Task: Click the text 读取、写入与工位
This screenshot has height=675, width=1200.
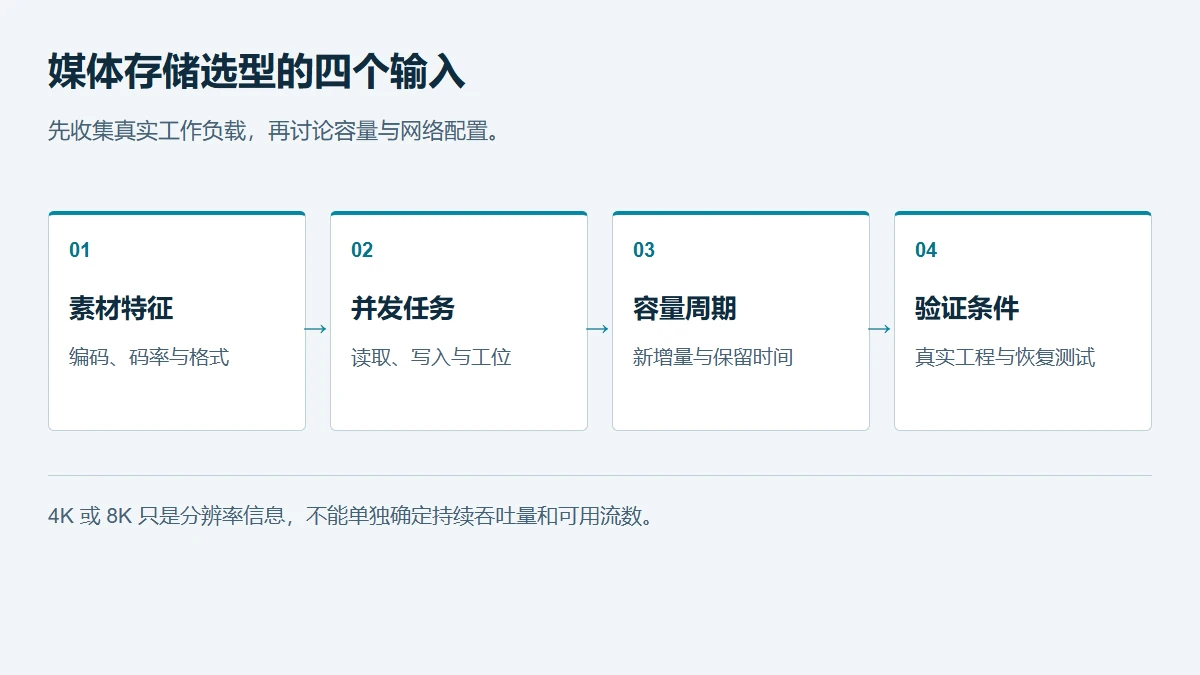Action: 431,357
